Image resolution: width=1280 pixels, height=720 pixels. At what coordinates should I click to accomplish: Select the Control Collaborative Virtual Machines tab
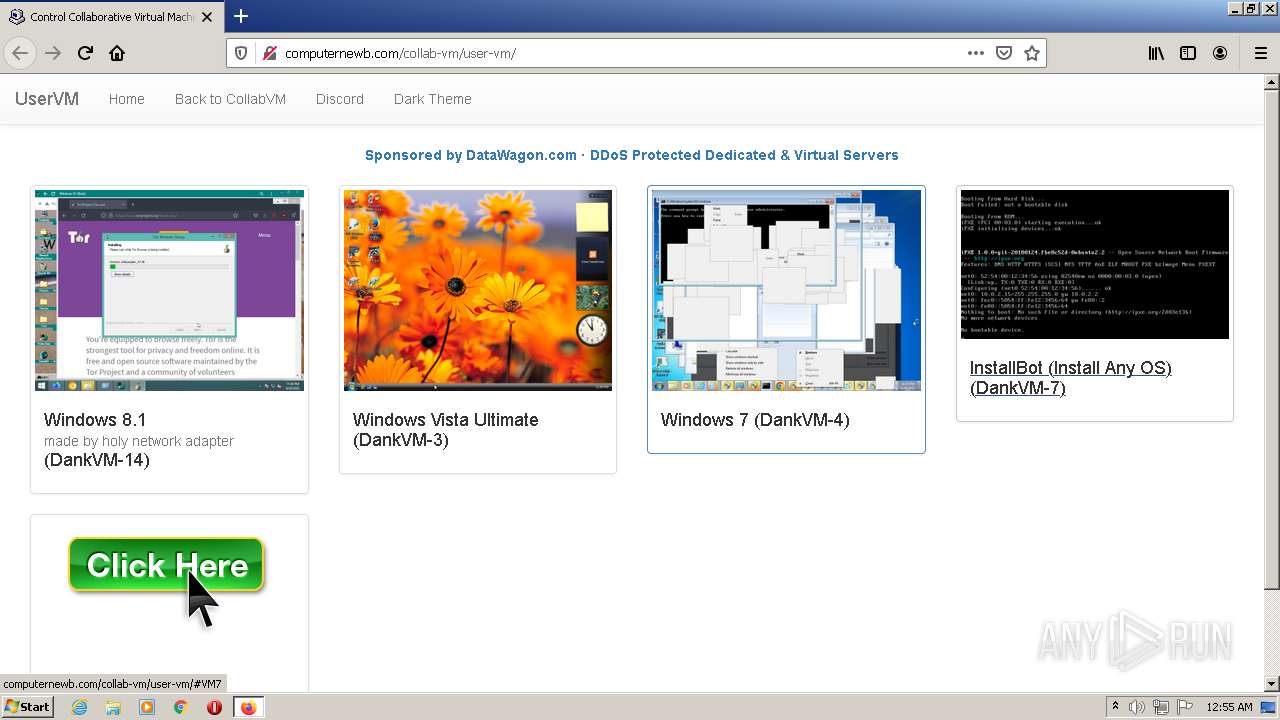(x=112, y=17)
